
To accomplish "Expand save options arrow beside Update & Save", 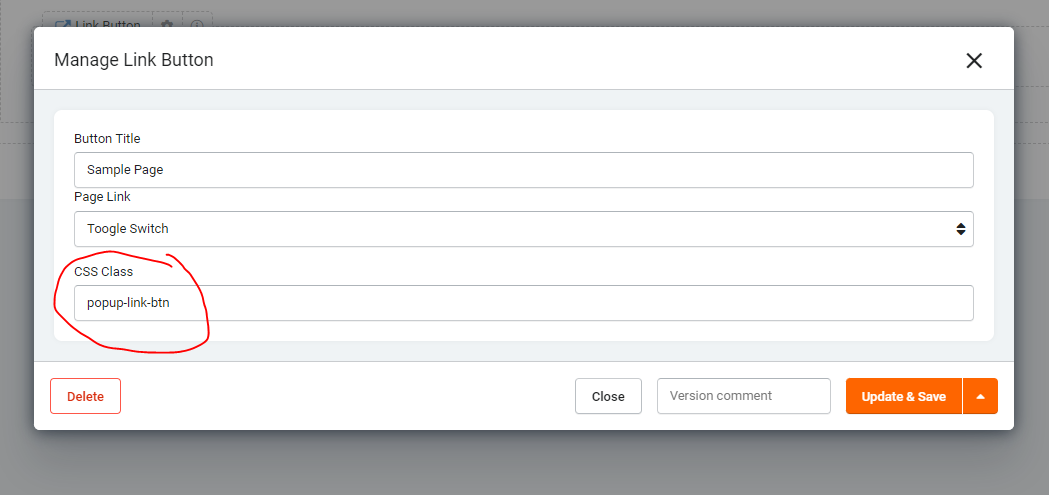I will pos(980,396).
